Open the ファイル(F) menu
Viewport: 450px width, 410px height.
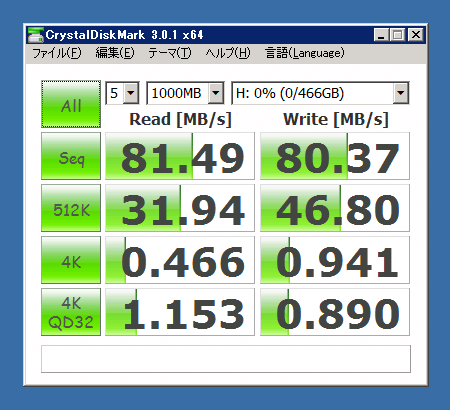pyautogui.click(x=57, y=53)
